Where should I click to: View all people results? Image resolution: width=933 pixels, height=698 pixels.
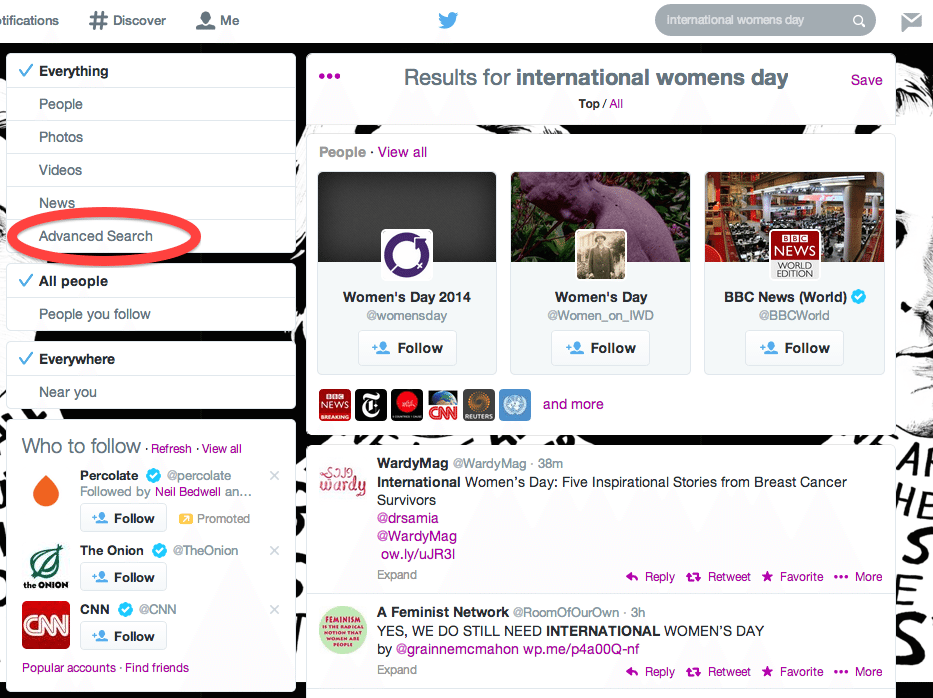coord(402,152)
